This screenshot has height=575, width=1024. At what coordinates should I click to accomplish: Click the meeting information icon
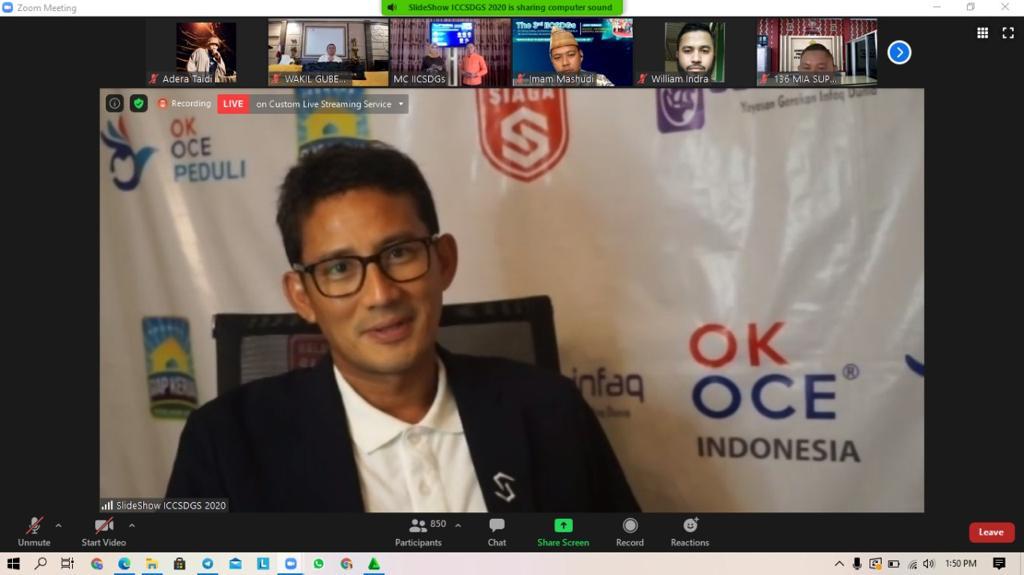tap(114, 103)
